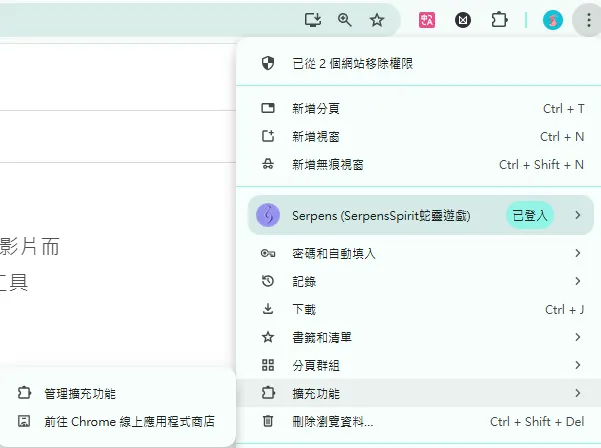Image resolution: width=601 pixels, height=448 pixels.
Task: Click the Ctrl + J shortcut text
Action: tap(564, 309)
